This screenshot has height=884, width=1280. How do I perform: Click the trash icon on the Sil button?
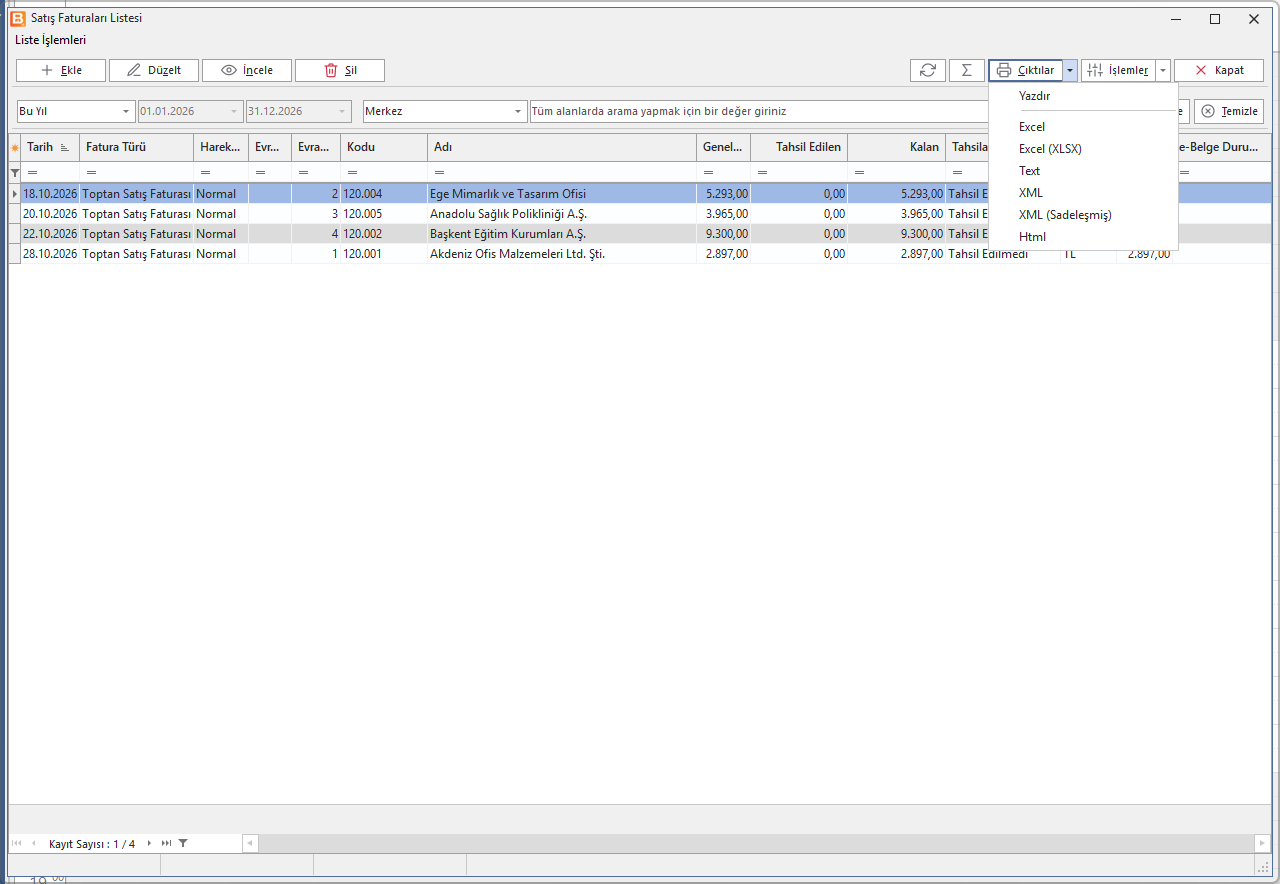point(331,70)
